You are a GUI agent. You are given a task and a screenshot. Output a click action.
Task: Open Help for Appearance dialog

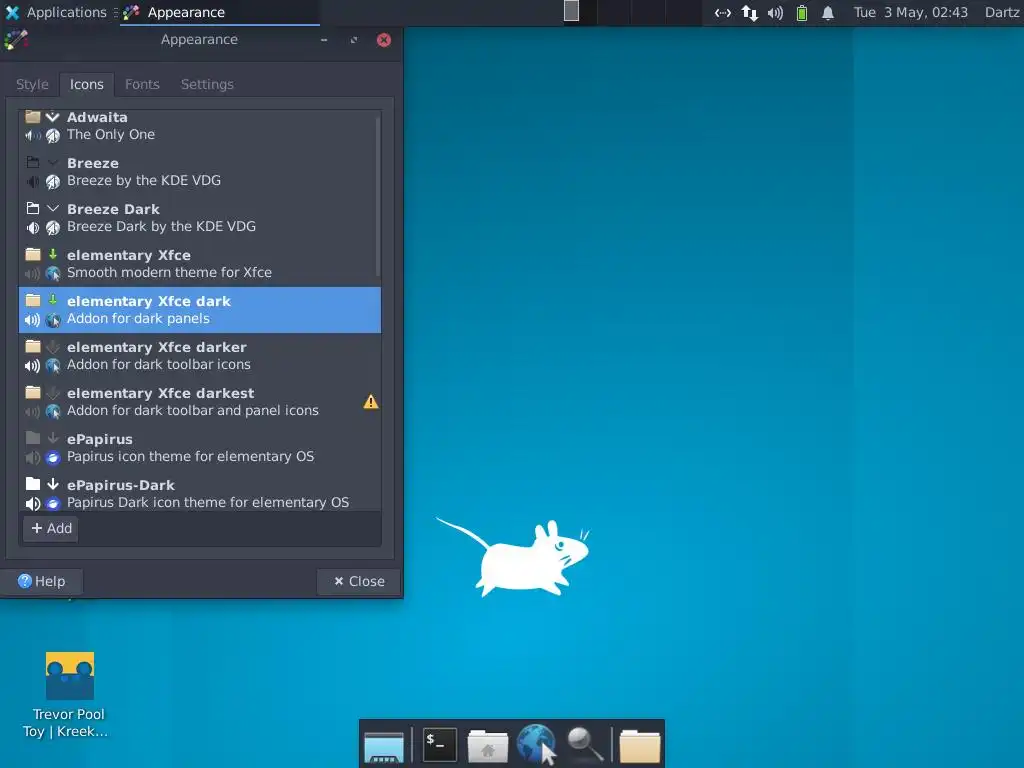(x=41, y=581)
